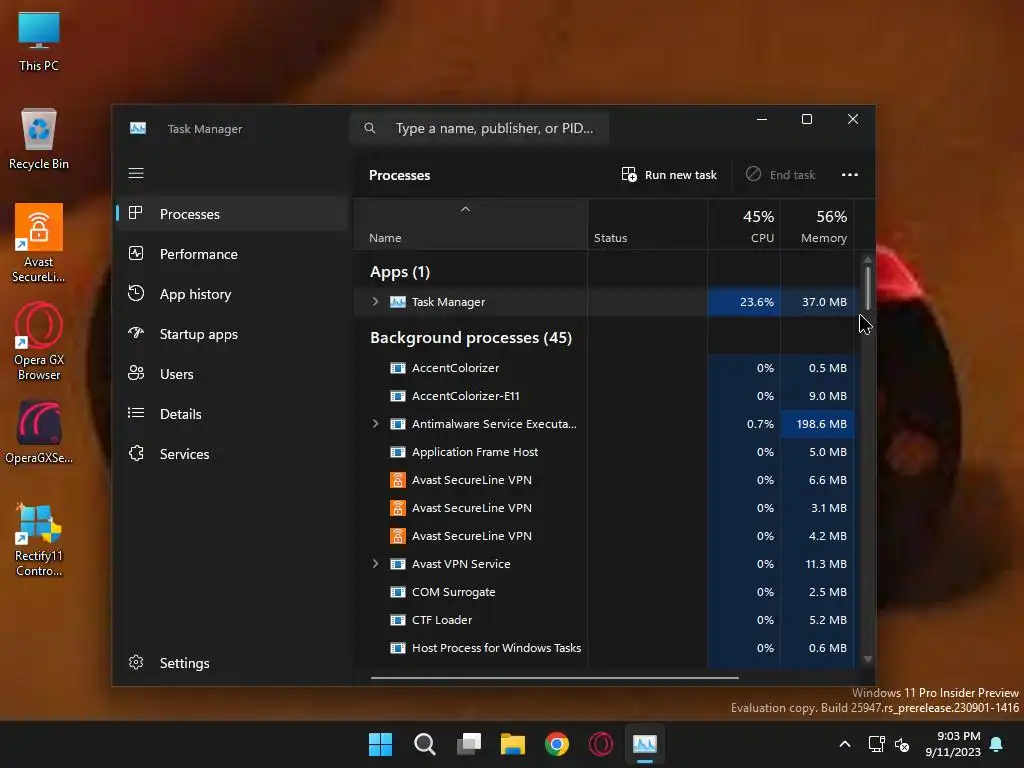
Task: Select the Rectify11 Control Center shortcut
Action: click(x=39, y=539)
